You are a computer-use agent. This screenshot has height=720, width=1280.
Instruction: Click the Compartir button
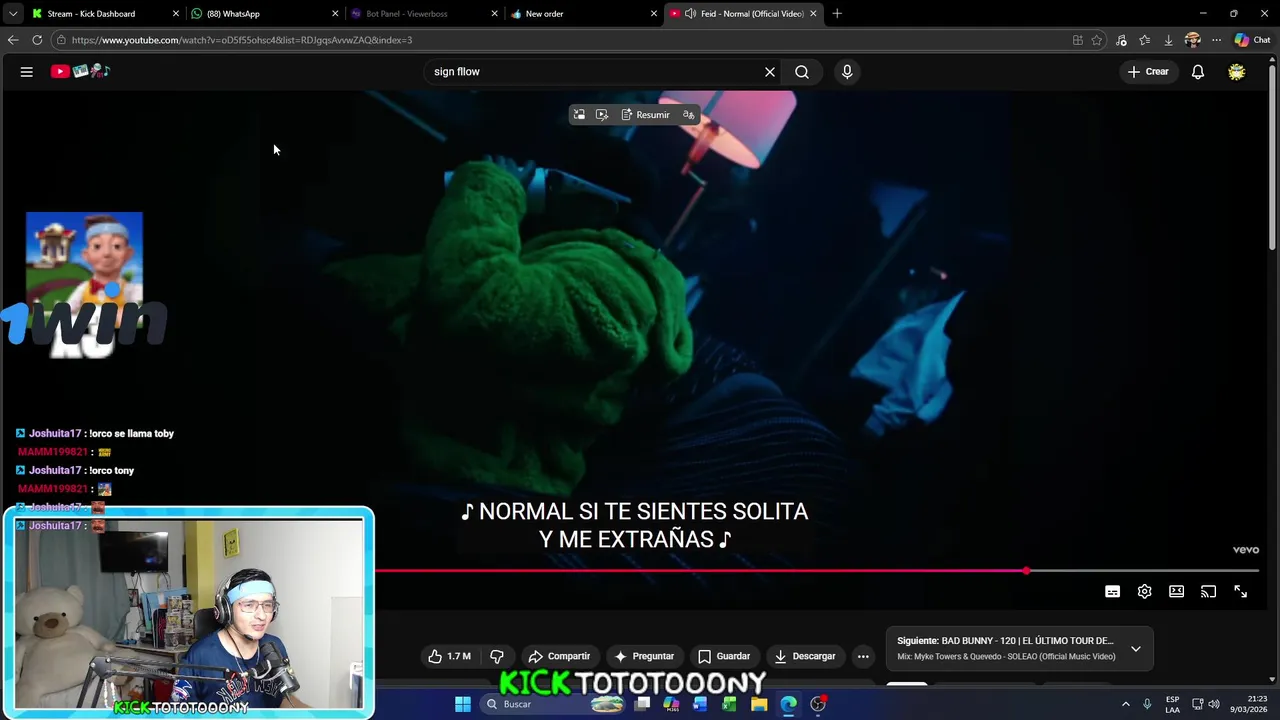coord(559,656)
